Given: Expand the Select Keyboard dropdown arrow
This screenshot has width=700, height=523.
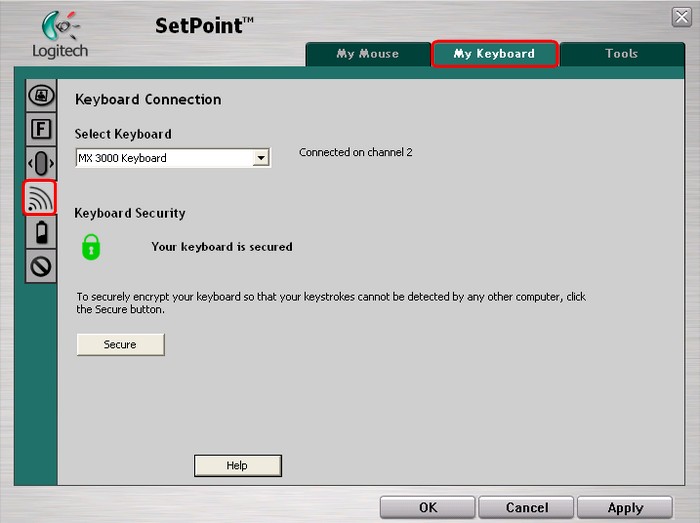Looking at the screenshot, I should [x=261, y=158].
